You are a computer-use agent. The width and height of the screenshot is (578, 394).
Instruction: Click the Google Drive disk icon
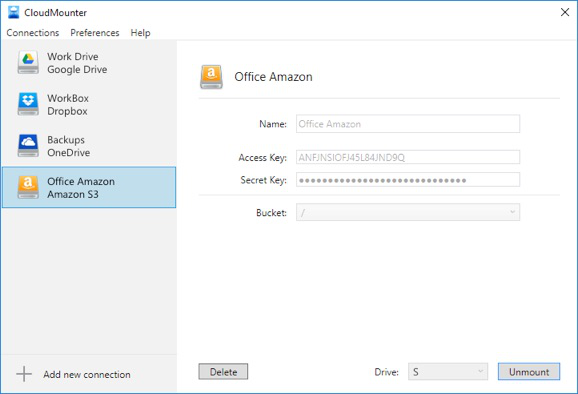pos(28,62)
